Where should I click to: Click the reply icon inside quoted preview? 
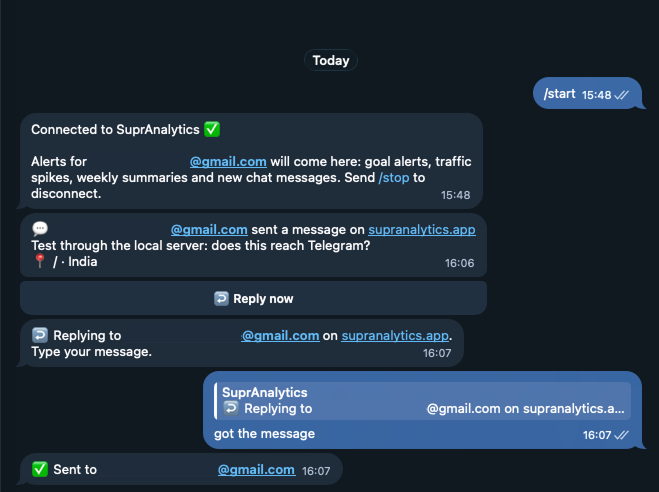(x=231, y=408)
